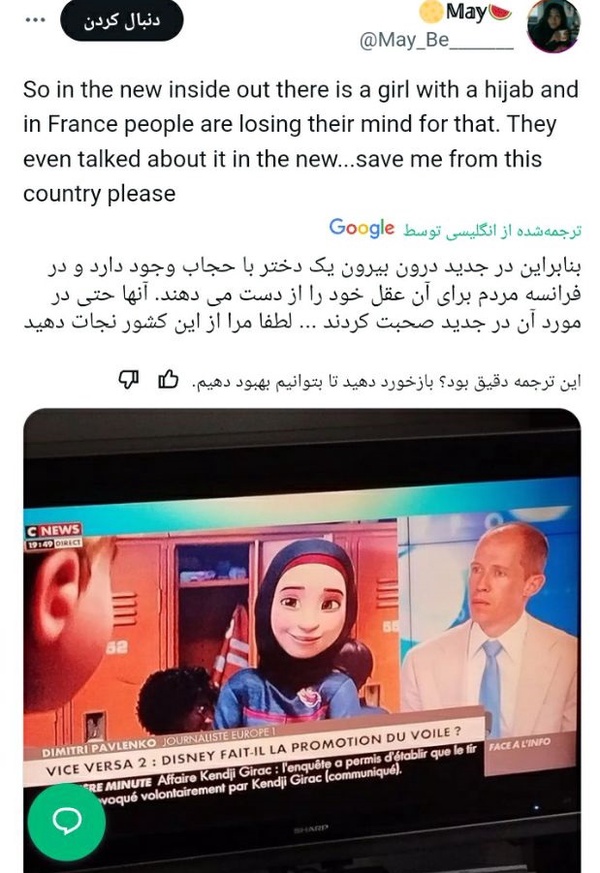
Task: Click the Google logo beside the translation
Action: (361, 228)
